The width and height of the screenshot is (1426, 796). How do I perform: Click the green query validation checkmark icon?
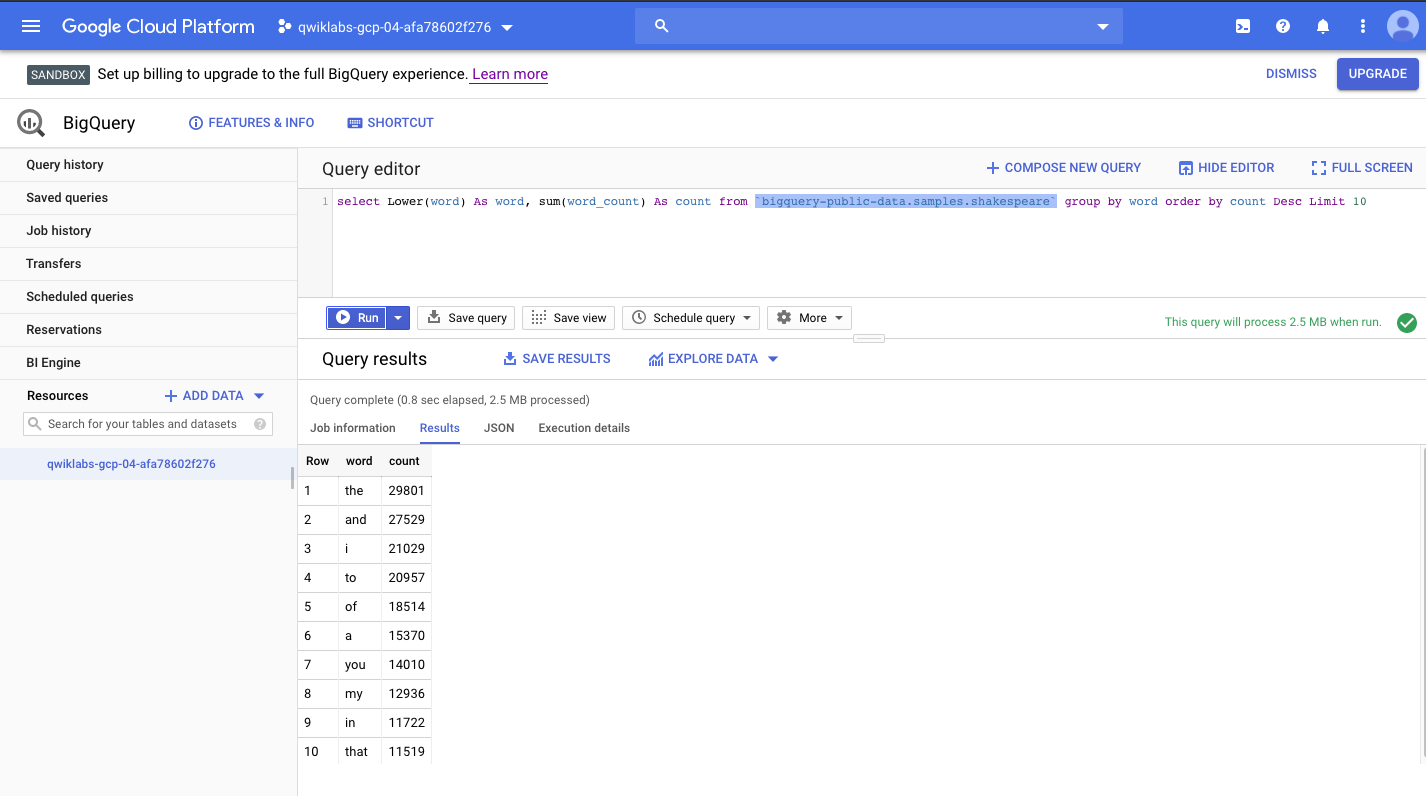(x=1407, y=323)
